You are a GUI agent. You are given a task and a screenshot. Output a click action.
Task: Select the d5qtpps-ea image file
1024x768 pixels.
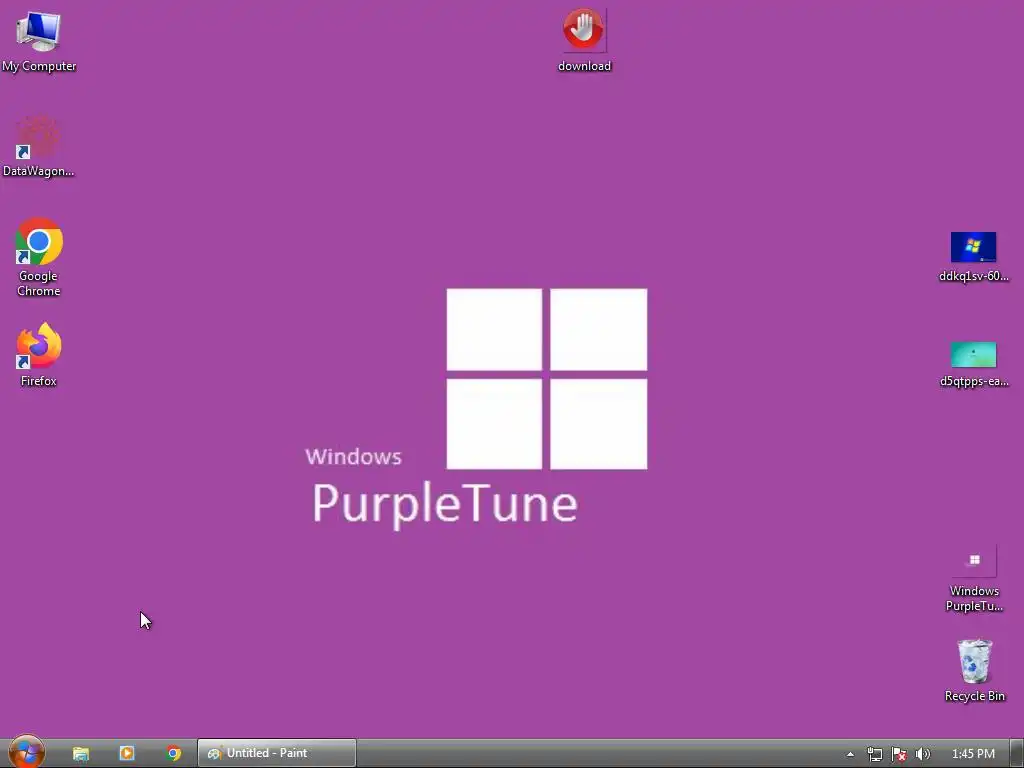973,354
